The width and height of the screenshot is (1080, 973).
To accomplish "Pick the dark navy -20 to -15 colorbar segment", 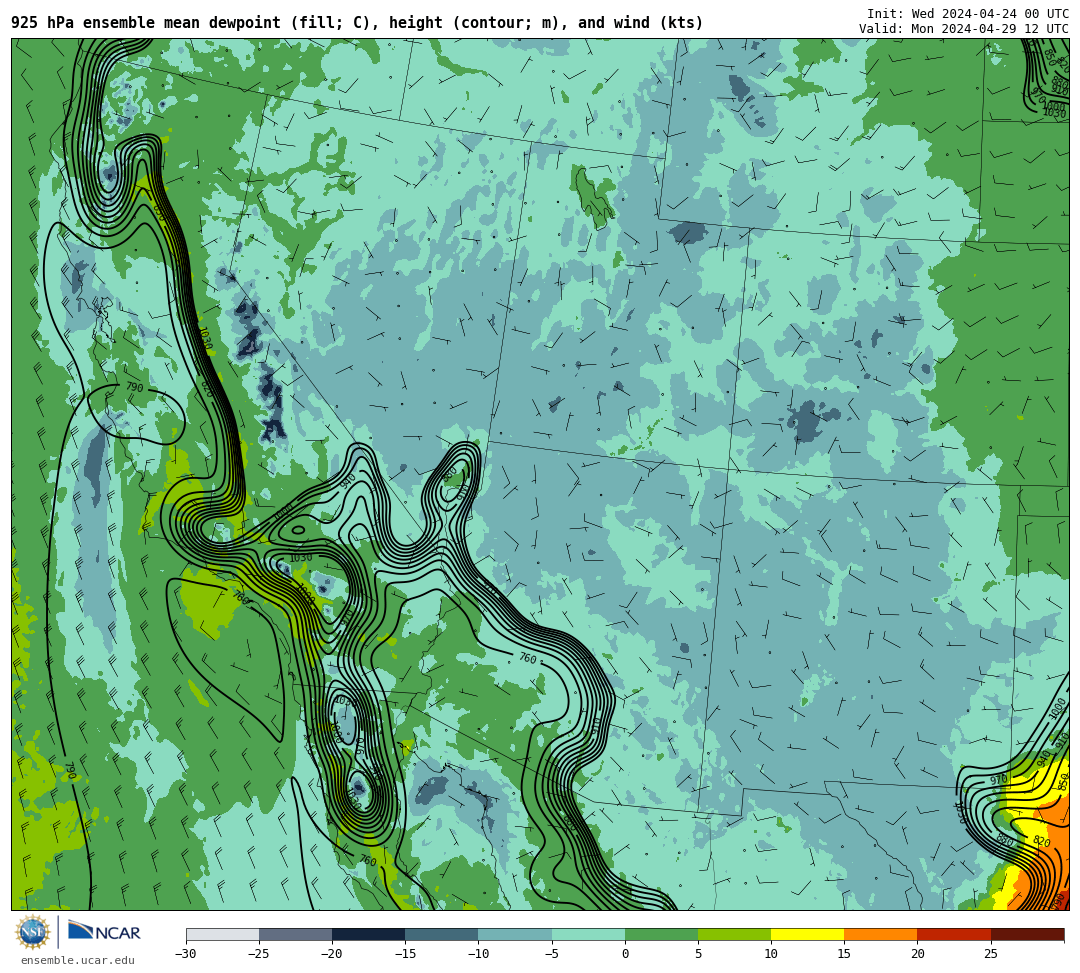I will [368, 934].
